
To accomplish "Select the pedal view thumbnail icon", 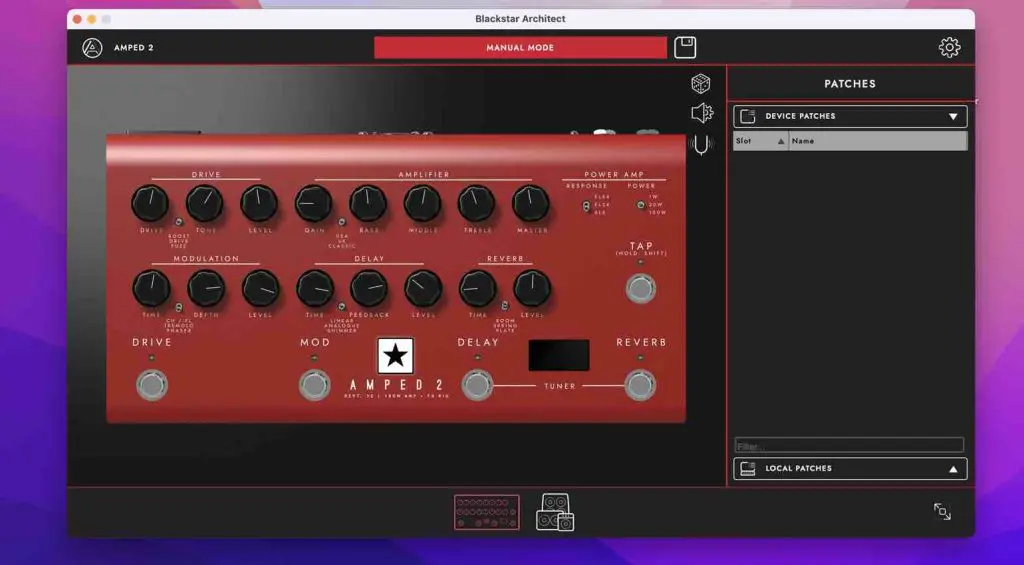I will pyautogui.click(x=487, y=512).
